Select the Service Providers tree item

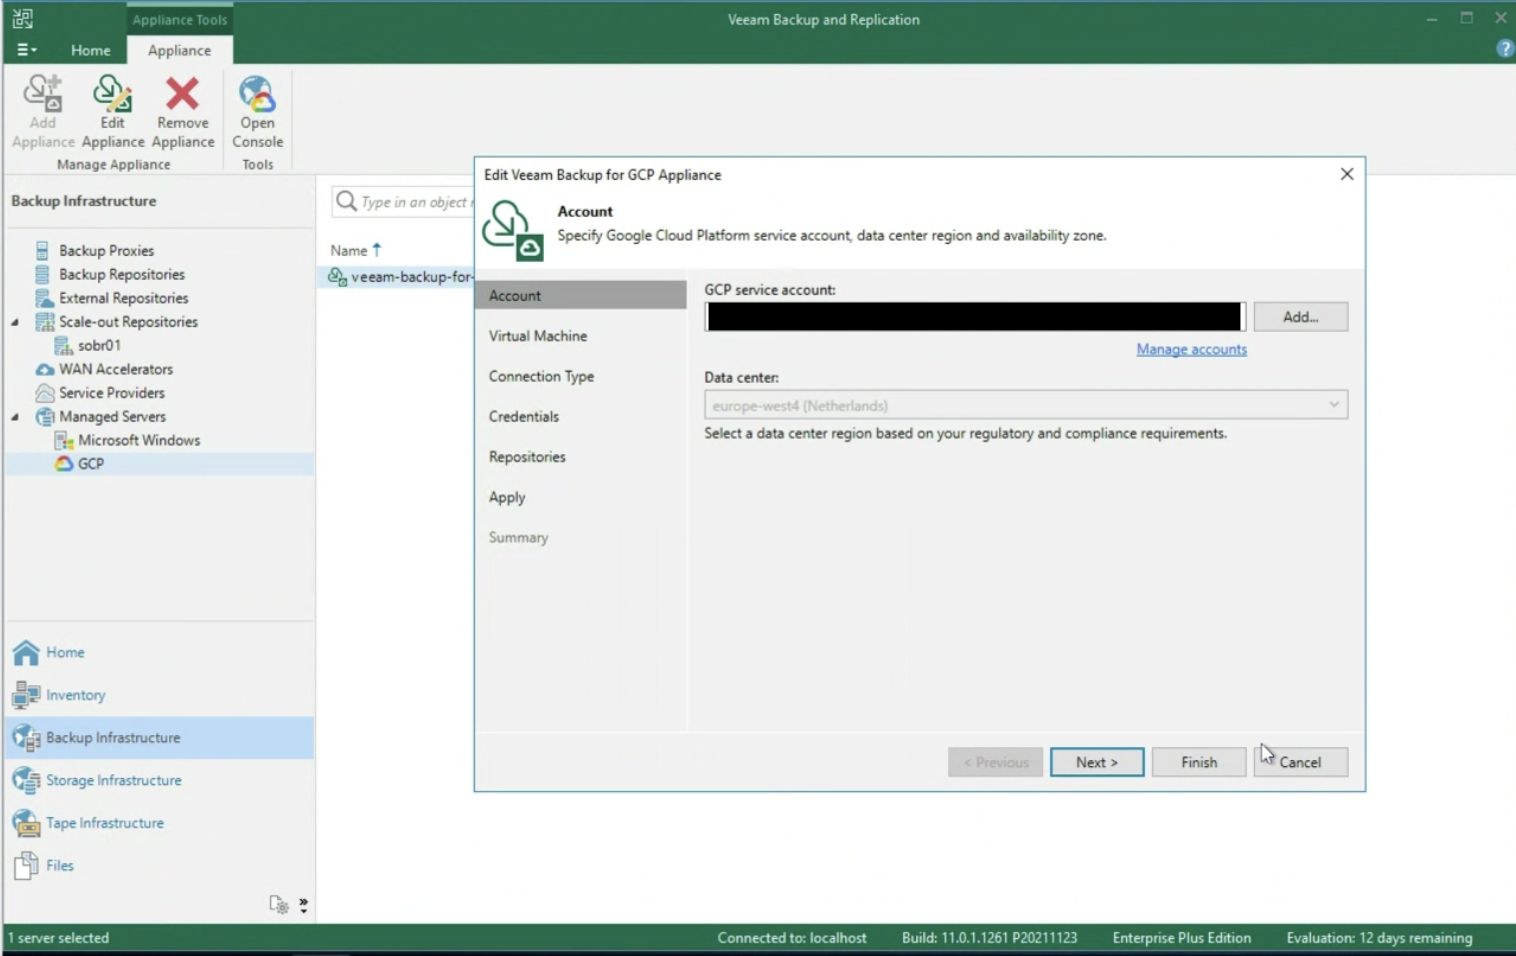[x=112, y=393]
